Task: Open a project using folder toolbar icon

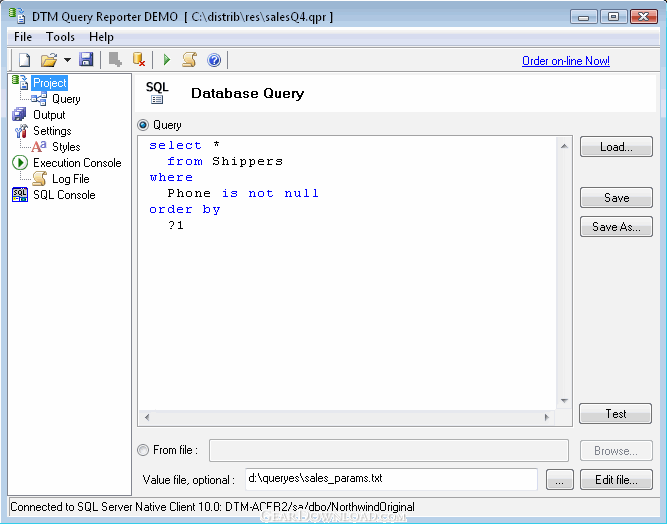Action: click(x=49, y=60)
